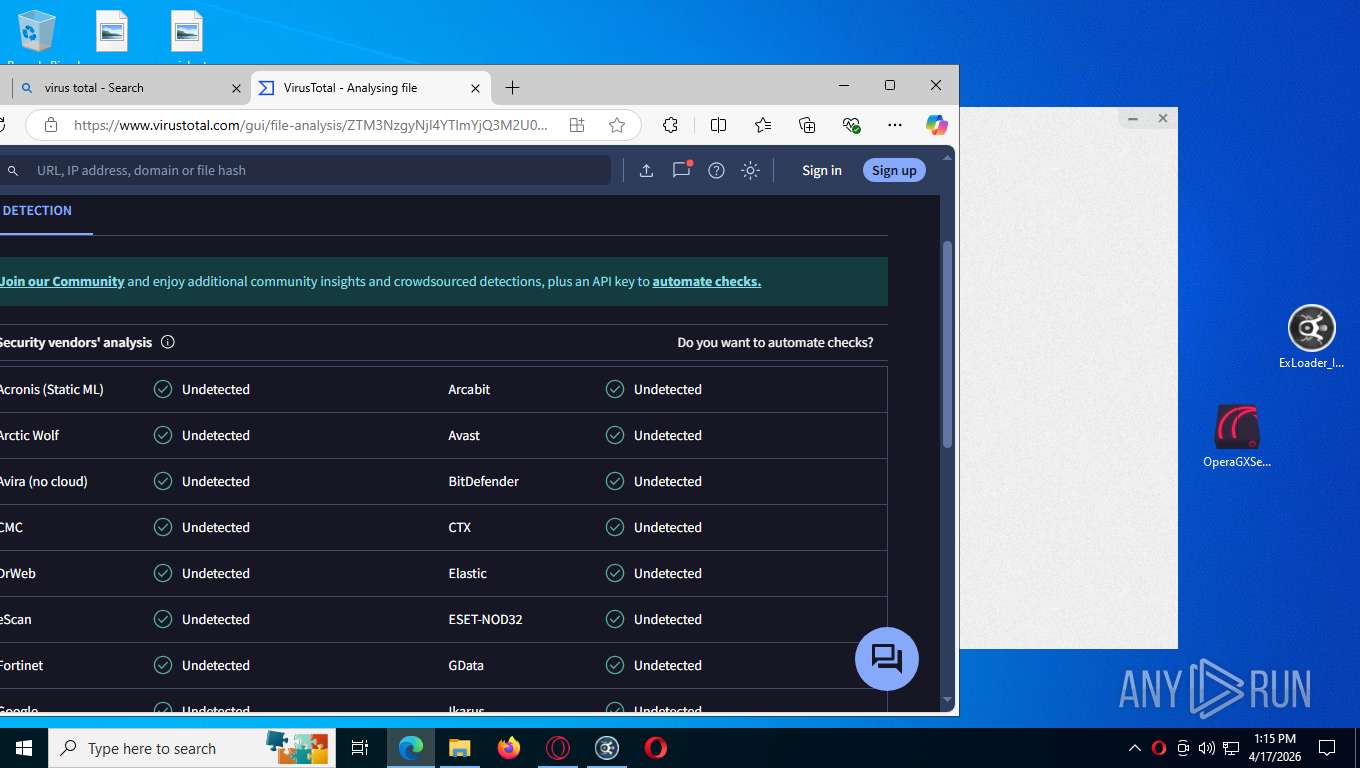Open Microsoft Edge taskbar icon
The image size is (1360, 768).
[x=410, y=748]
